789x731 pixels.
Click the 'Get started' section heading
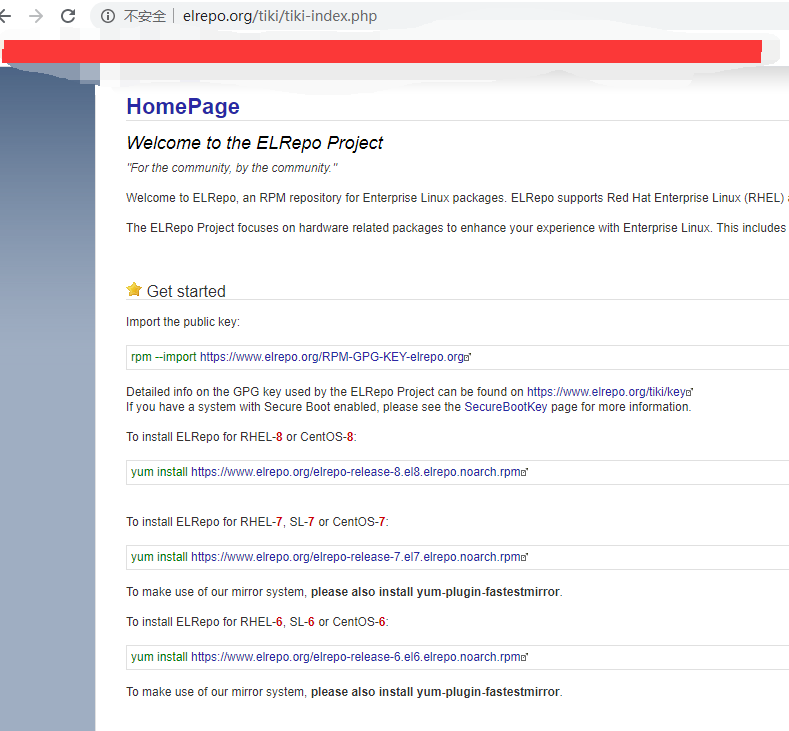click(x=186, y=291)
